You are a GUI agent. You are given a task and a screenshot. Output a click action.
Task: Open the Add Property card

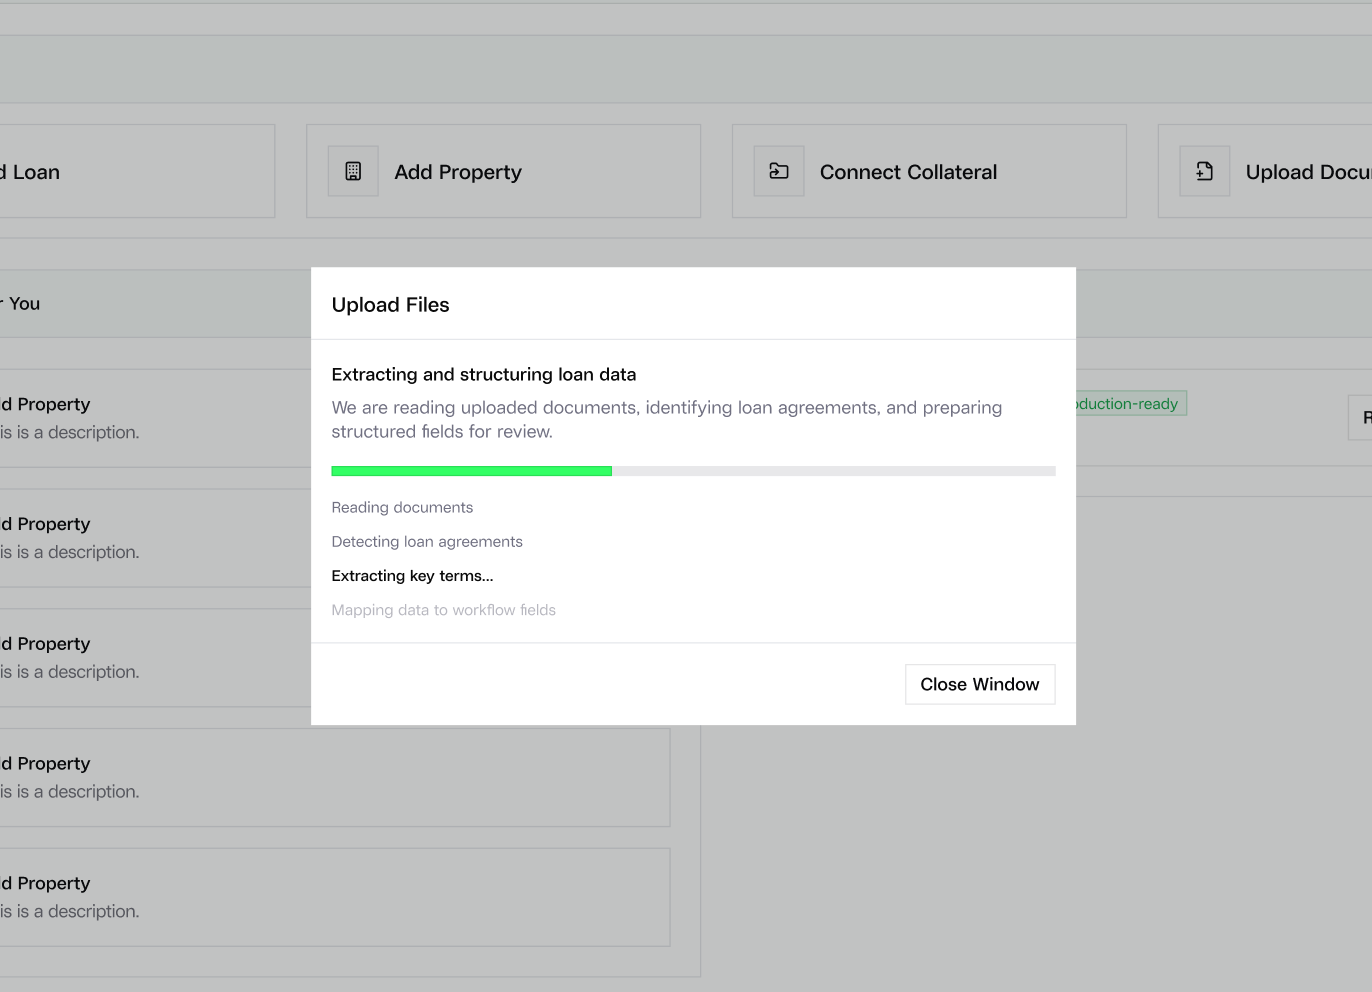pos(503,171)
